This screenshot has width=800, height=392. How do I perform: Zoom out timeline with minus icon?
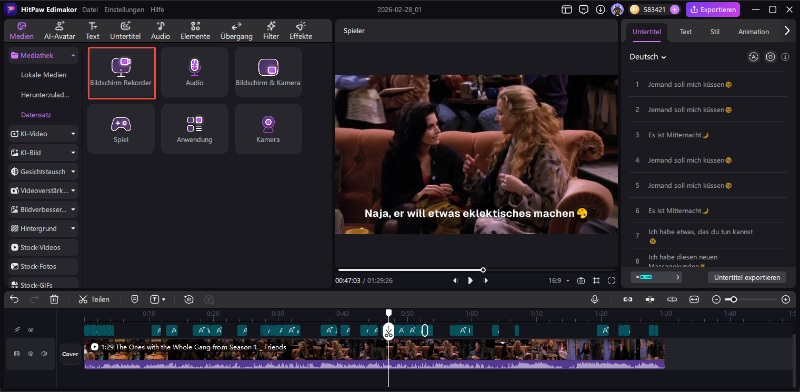point(716,300)
